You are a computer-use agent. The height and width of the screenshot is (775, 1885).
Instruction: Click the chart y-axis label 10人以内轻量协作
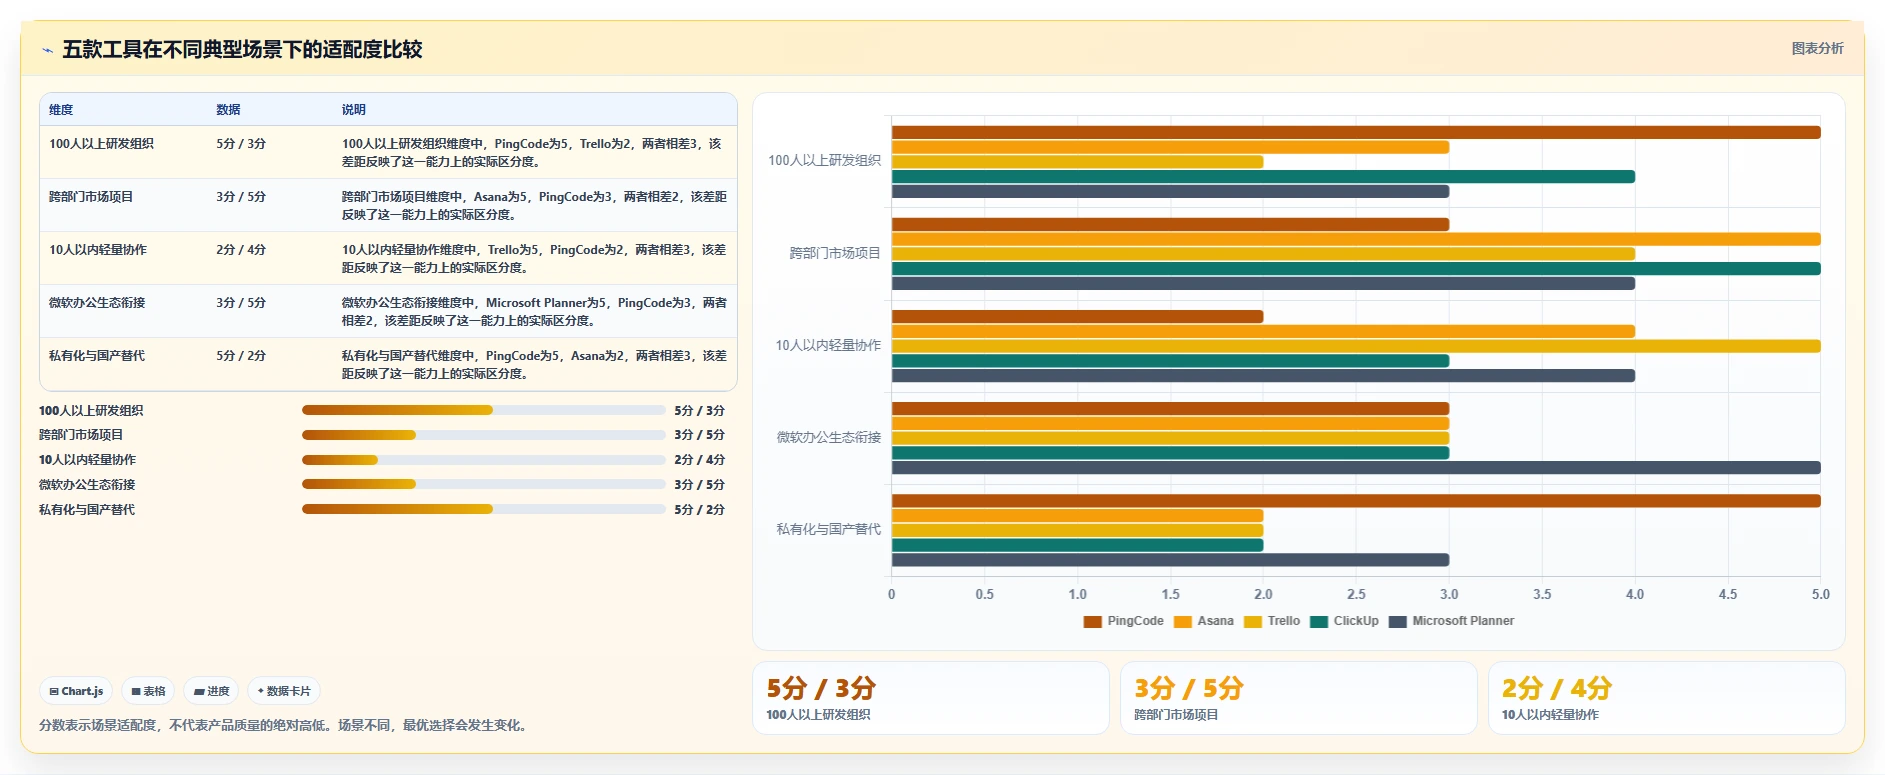828,345
